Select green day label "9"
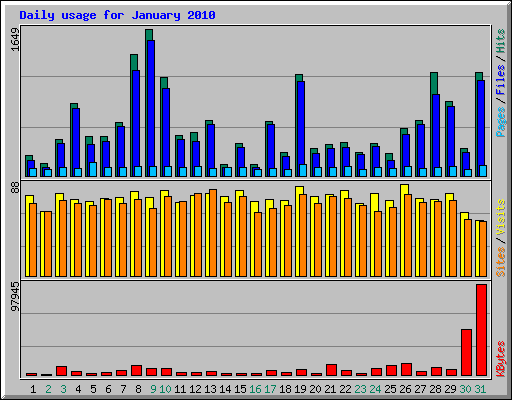This screenshot has width=512, height=400. tap(153, 389)
